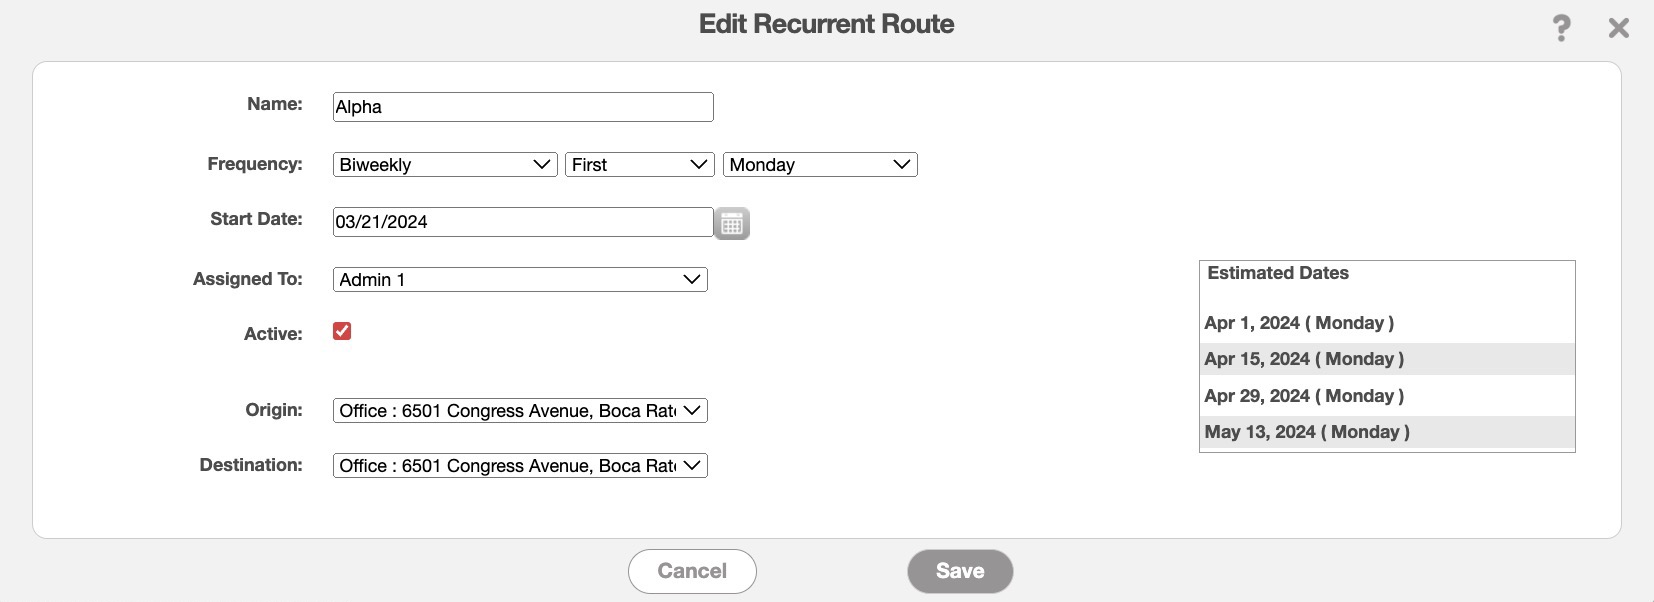Open the calendar date picker icon

(x=732, y=223)
